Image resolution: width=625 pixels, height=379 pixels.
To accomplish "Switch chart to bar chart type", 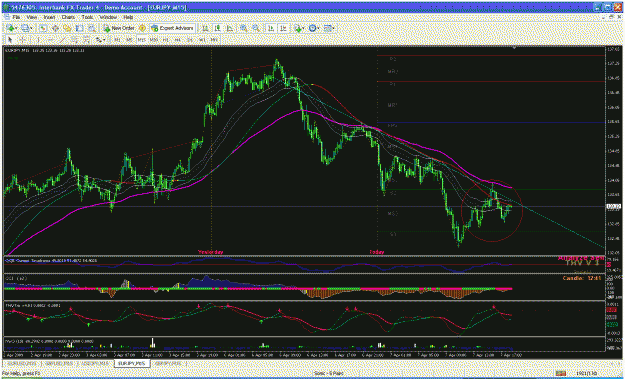I will [205, 28].
